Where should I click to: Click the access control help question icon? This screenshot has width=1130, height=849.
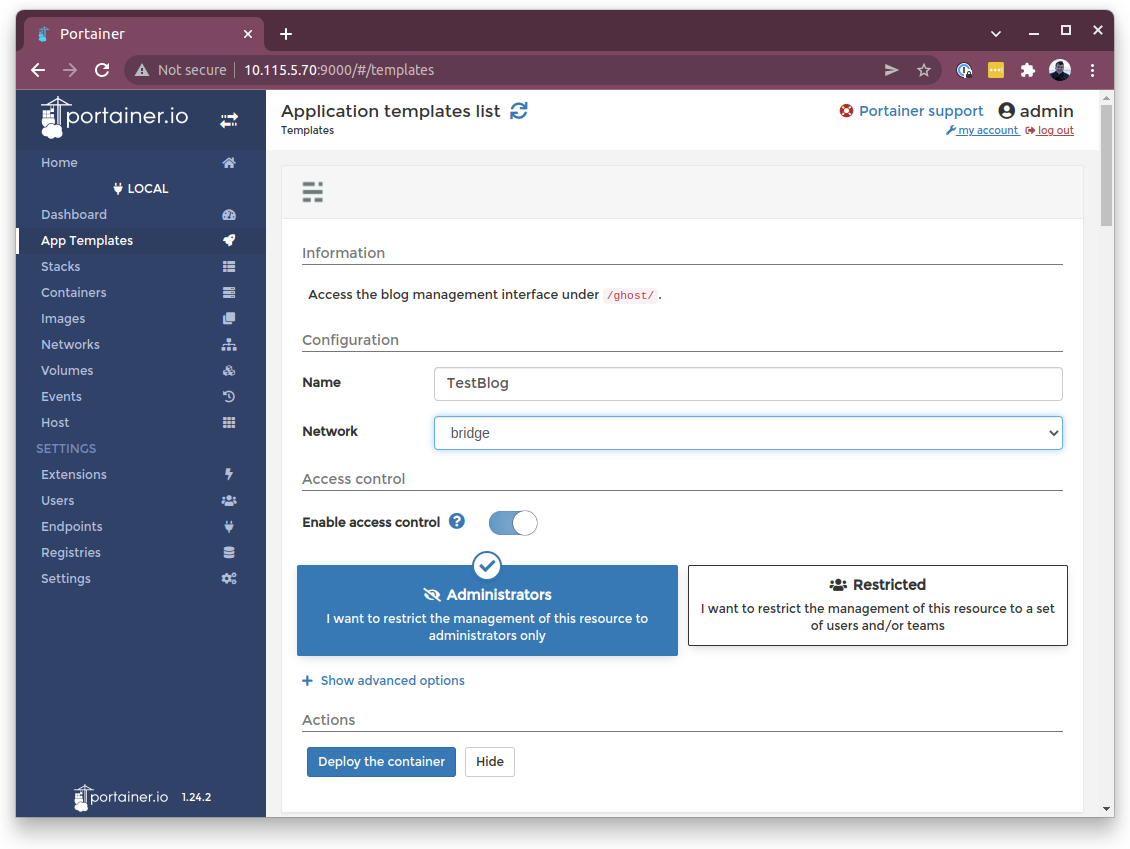point(457,521)
